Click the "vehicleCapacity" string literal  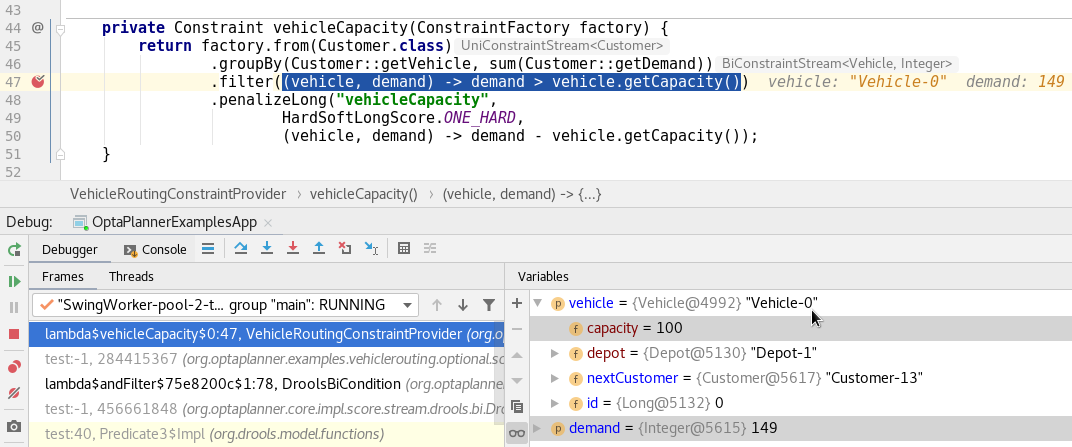click(x=413, y=100)
